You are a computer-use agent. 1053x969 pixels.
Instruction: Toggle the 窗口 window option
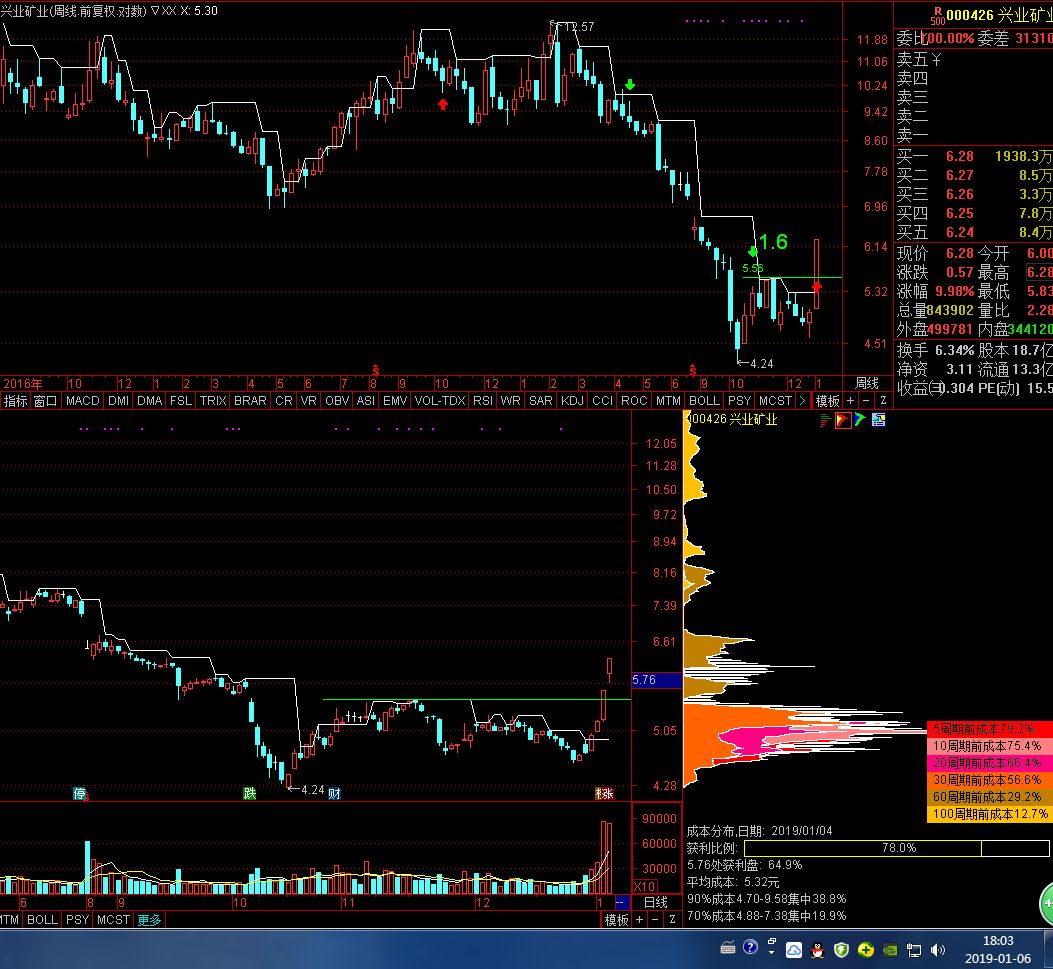coord(46,400)
